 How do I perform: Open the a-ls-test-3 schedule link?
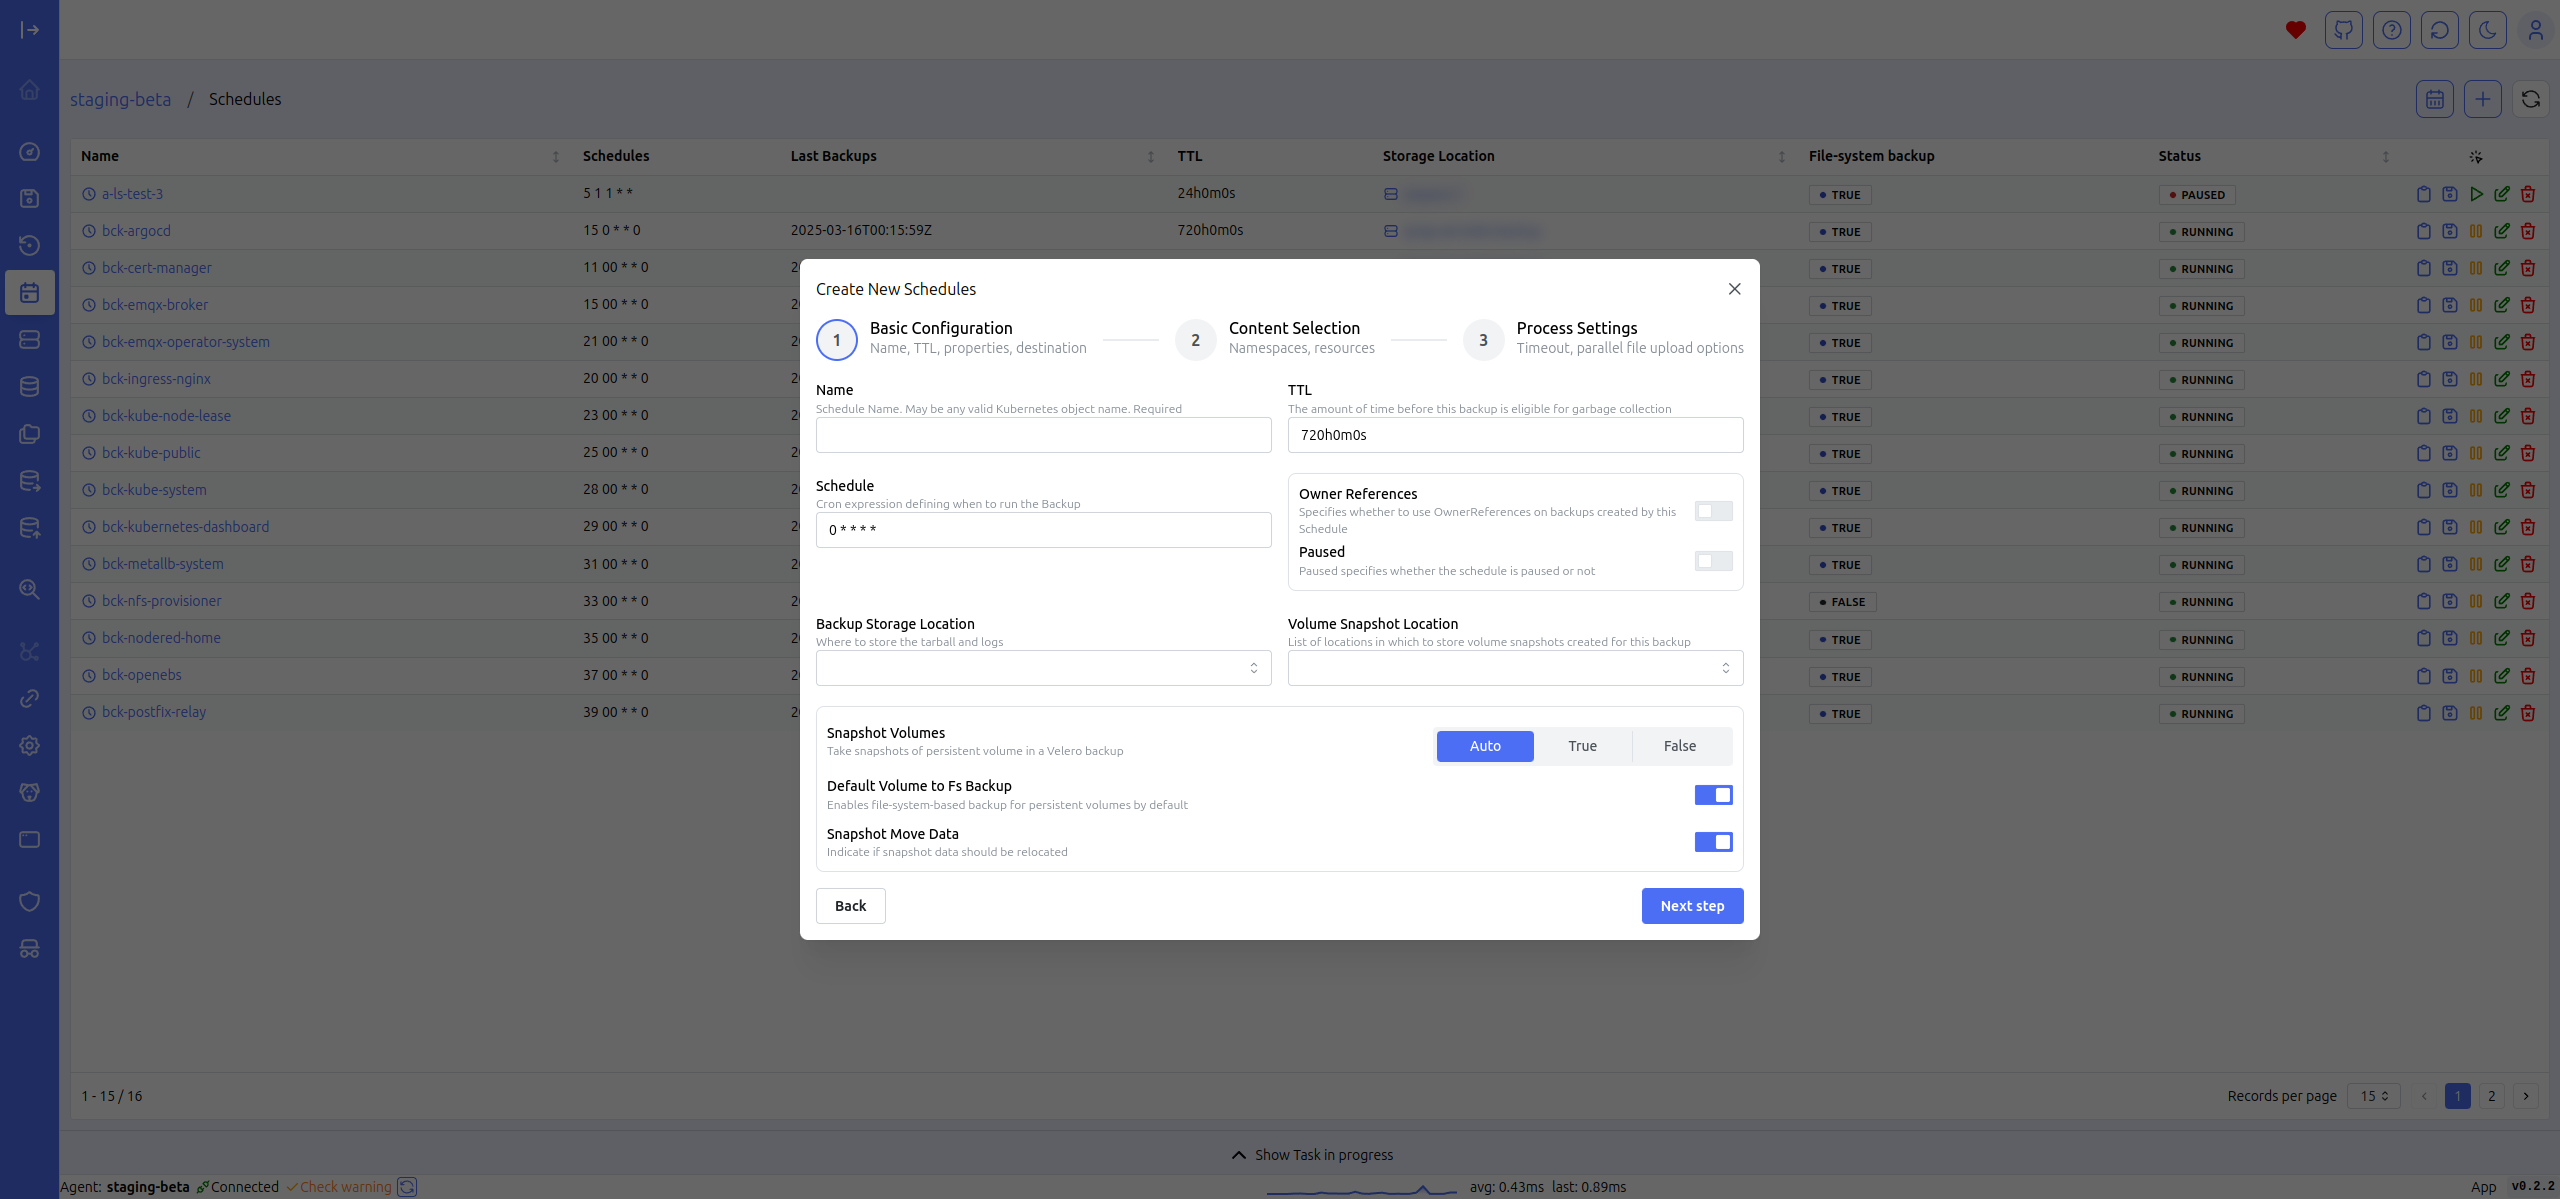pyautogui.click(x=132, y=194)
